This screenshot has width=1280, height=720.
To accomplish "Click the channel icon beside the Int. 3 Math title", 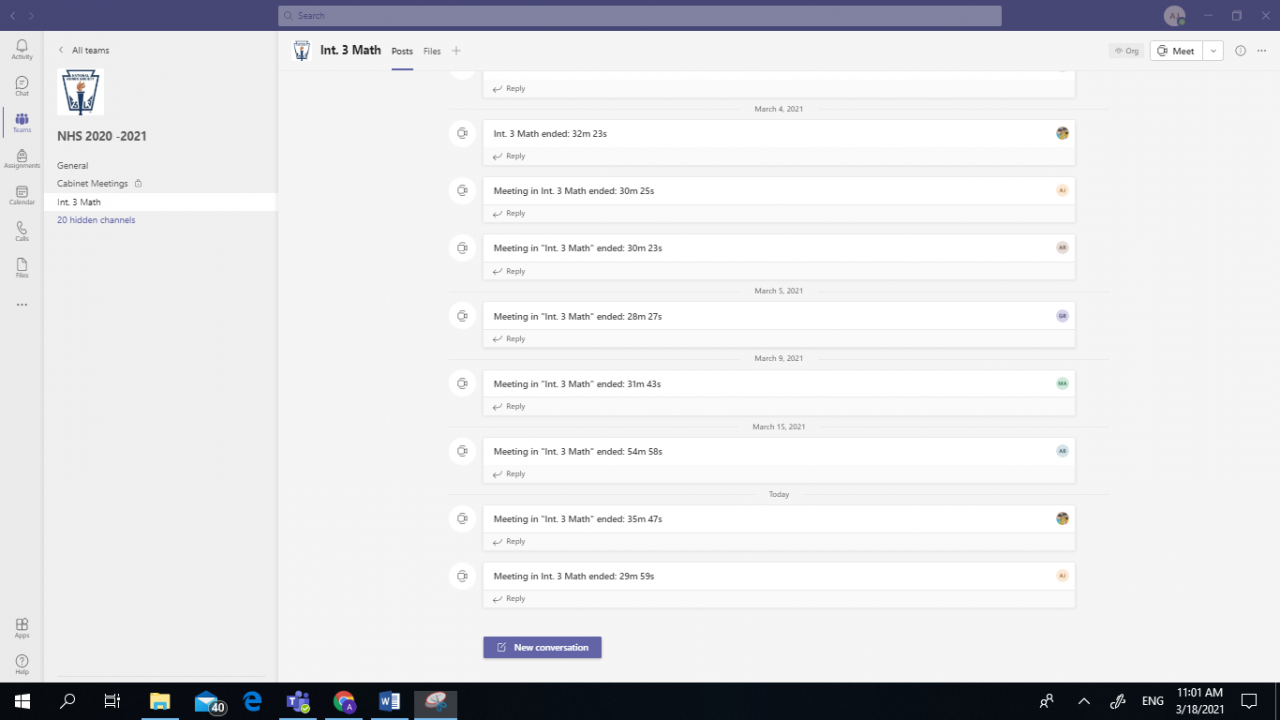I will tap(301, 50).
